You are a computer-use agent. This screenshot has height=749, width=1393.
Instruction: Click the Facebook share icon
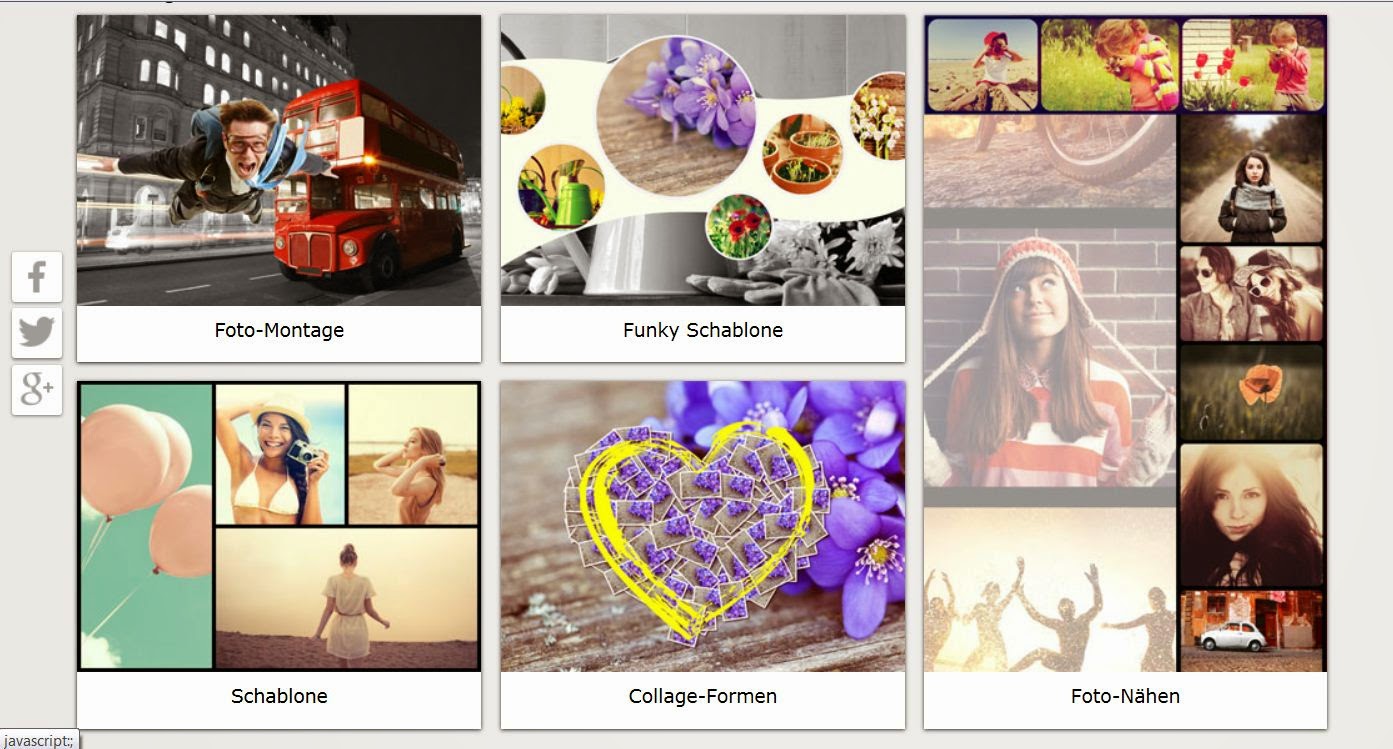(x=37, y=277)
